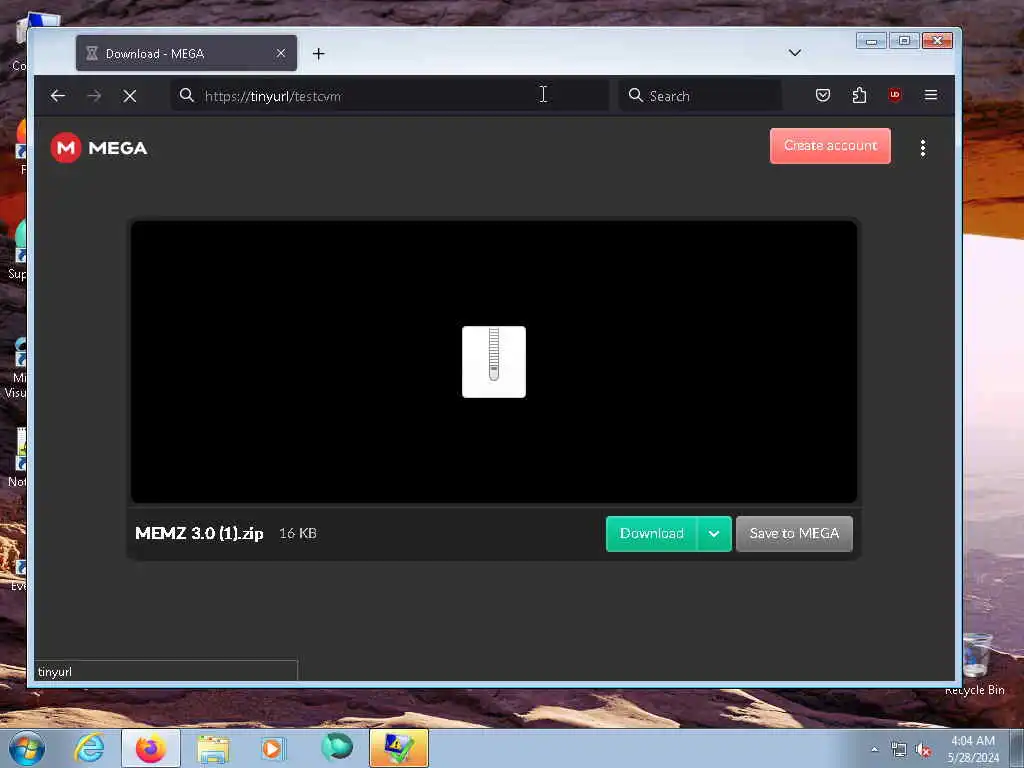
Task: Open the Windows Start menu
Action: (x=27, y=748)
